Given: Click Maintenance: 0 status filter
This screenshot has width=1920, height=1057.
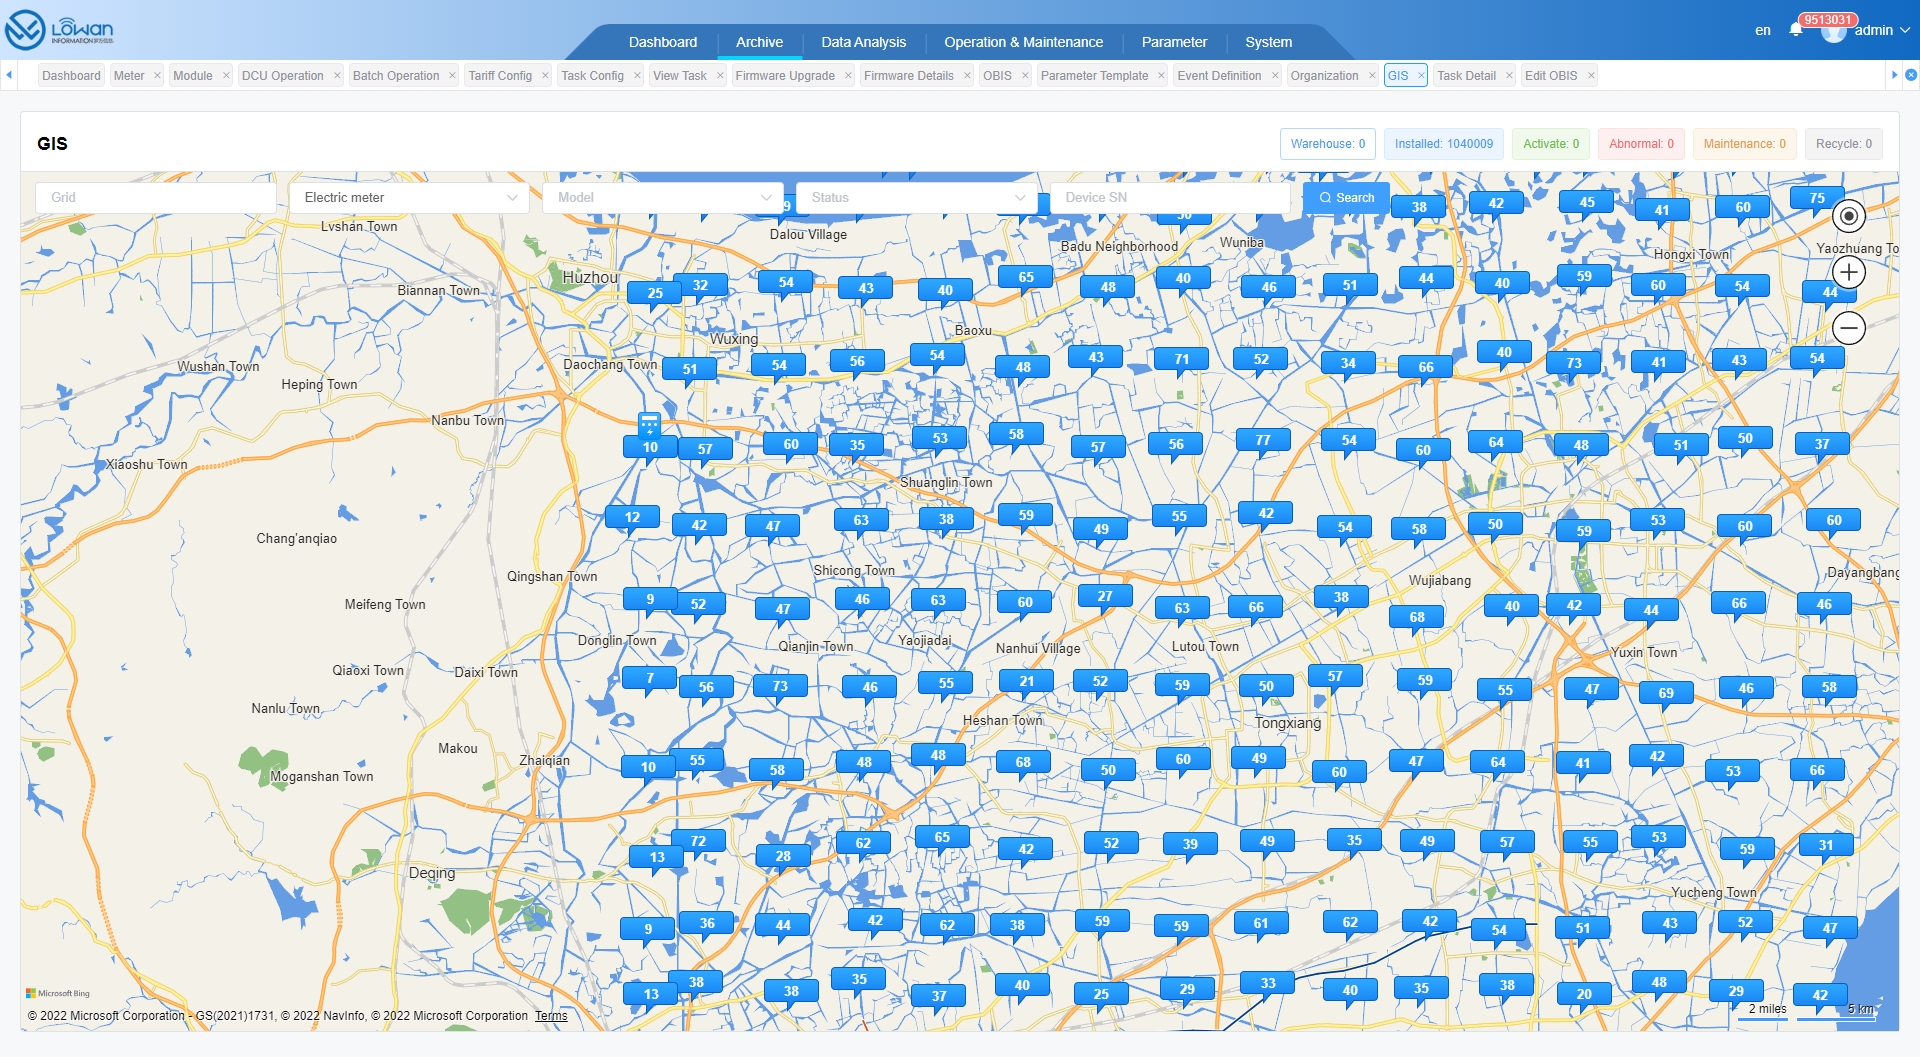Looking at the screenshot, I should click(x=1744, y=144).
